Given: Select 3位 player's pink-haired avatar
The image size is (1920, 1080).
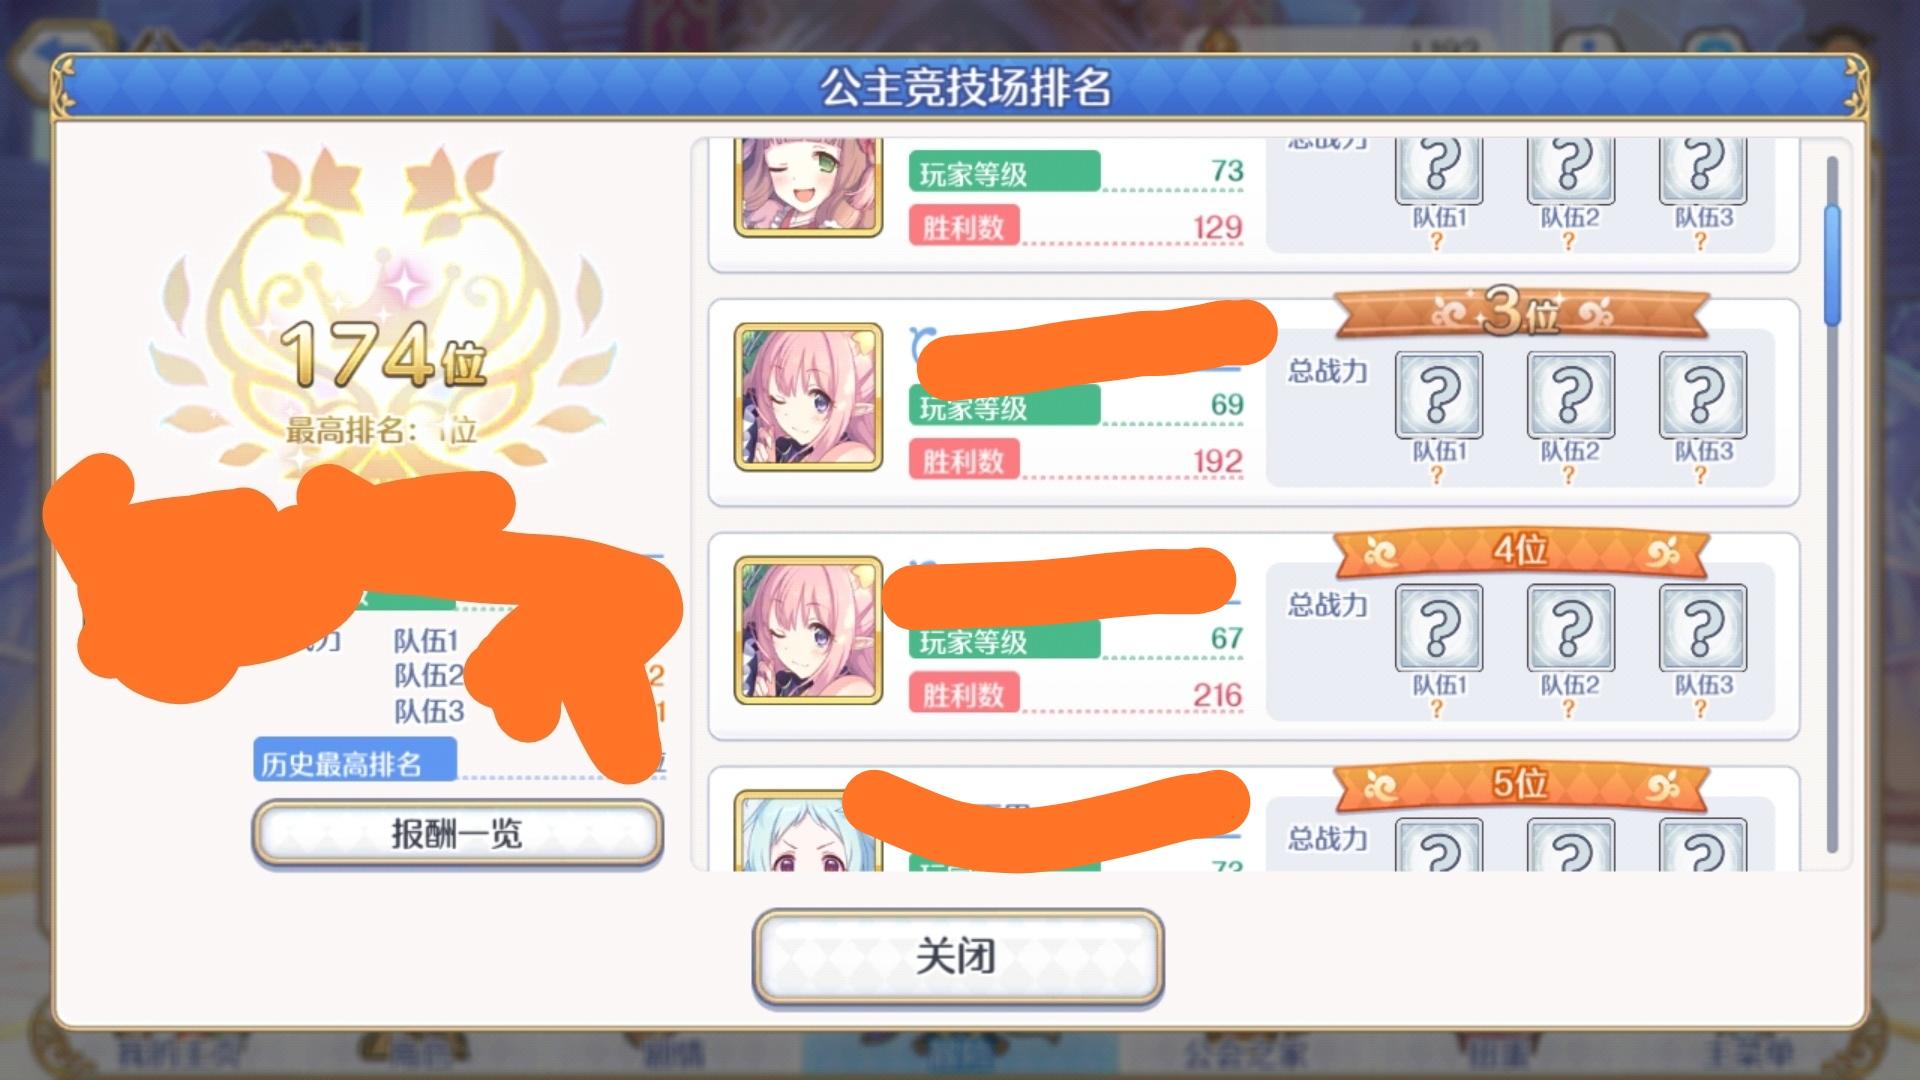Looking at the screenshot, I should [808, 397].
